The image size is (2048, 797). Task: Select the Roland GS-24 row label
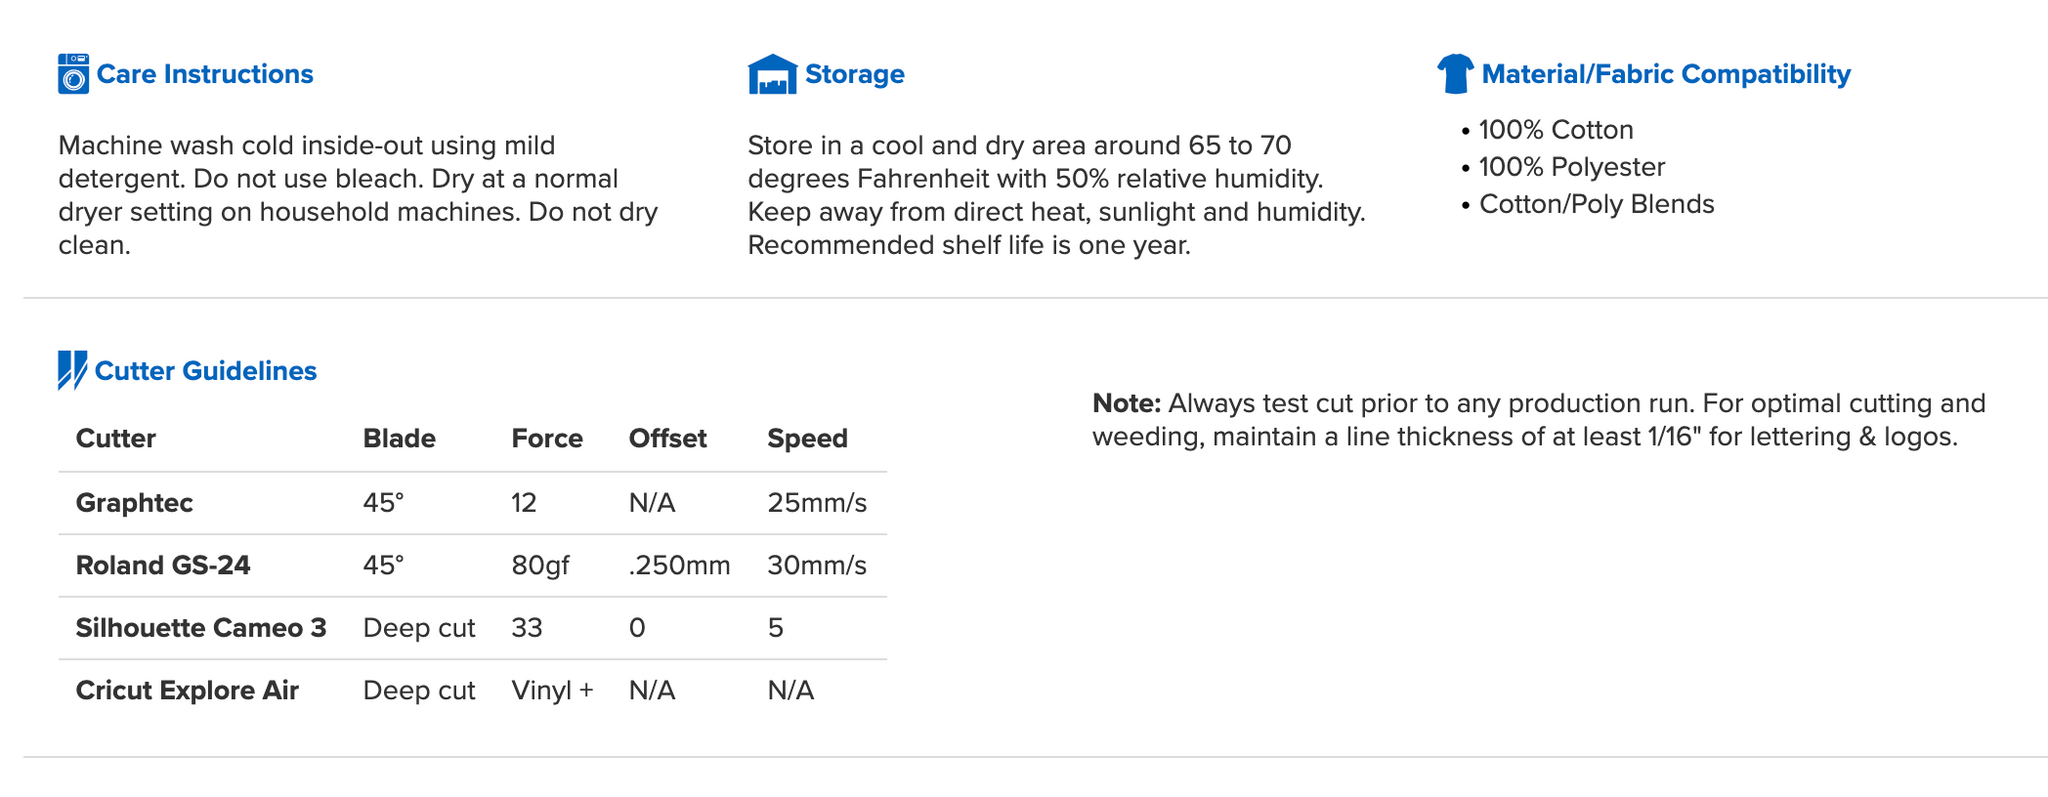pos(163,565)
